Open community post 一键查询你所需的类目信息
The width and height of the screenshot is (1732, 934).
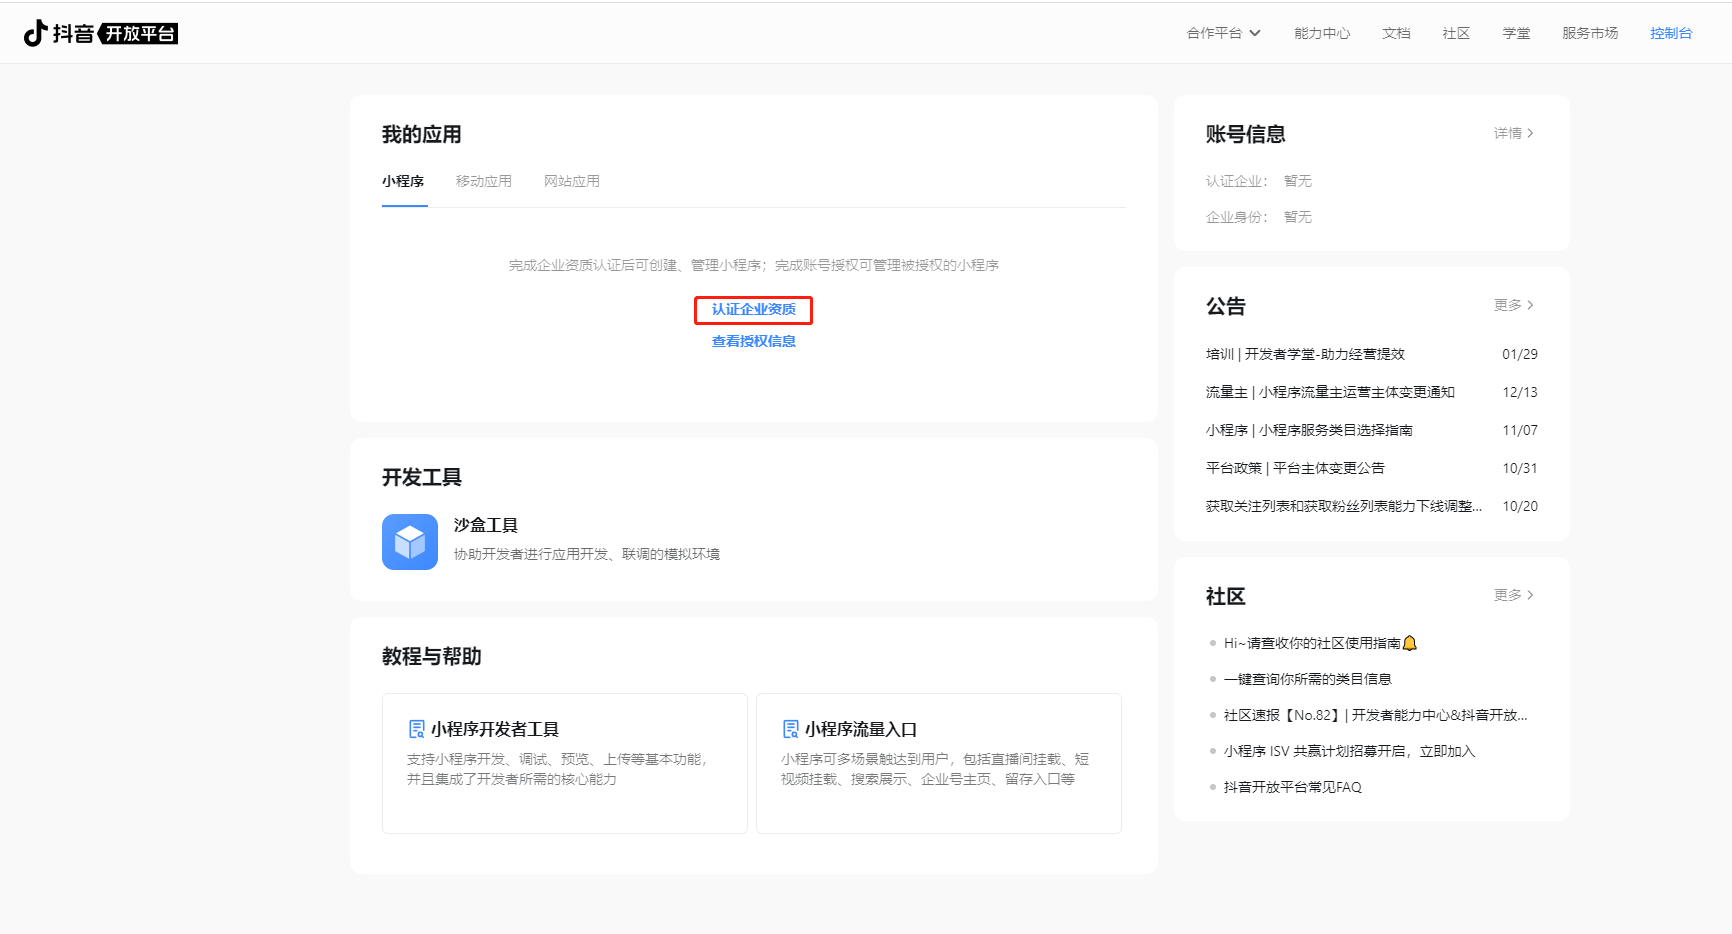click(1308, 679)
